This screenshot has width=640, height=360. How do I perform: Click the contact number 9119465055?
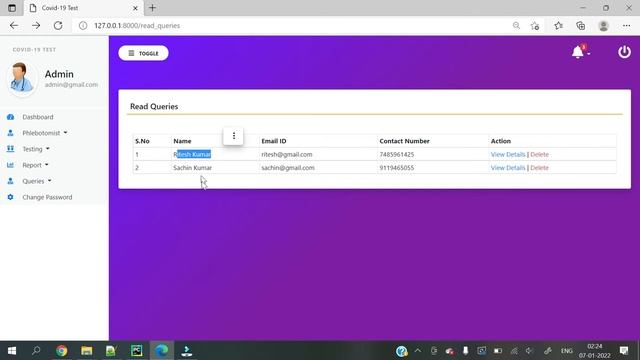(x=396, y=168)
